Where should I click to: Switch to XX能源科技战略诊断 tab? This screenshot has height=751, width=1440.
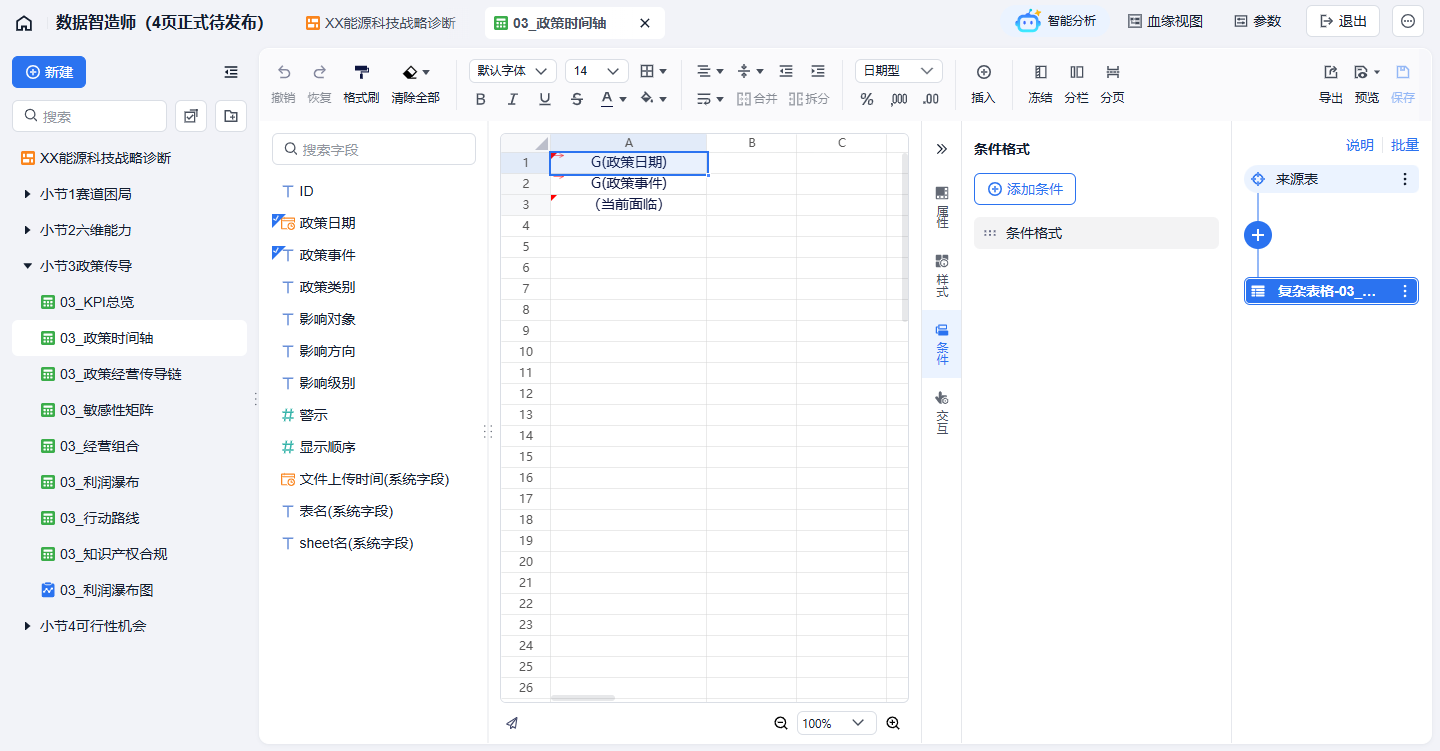(380, 22)
